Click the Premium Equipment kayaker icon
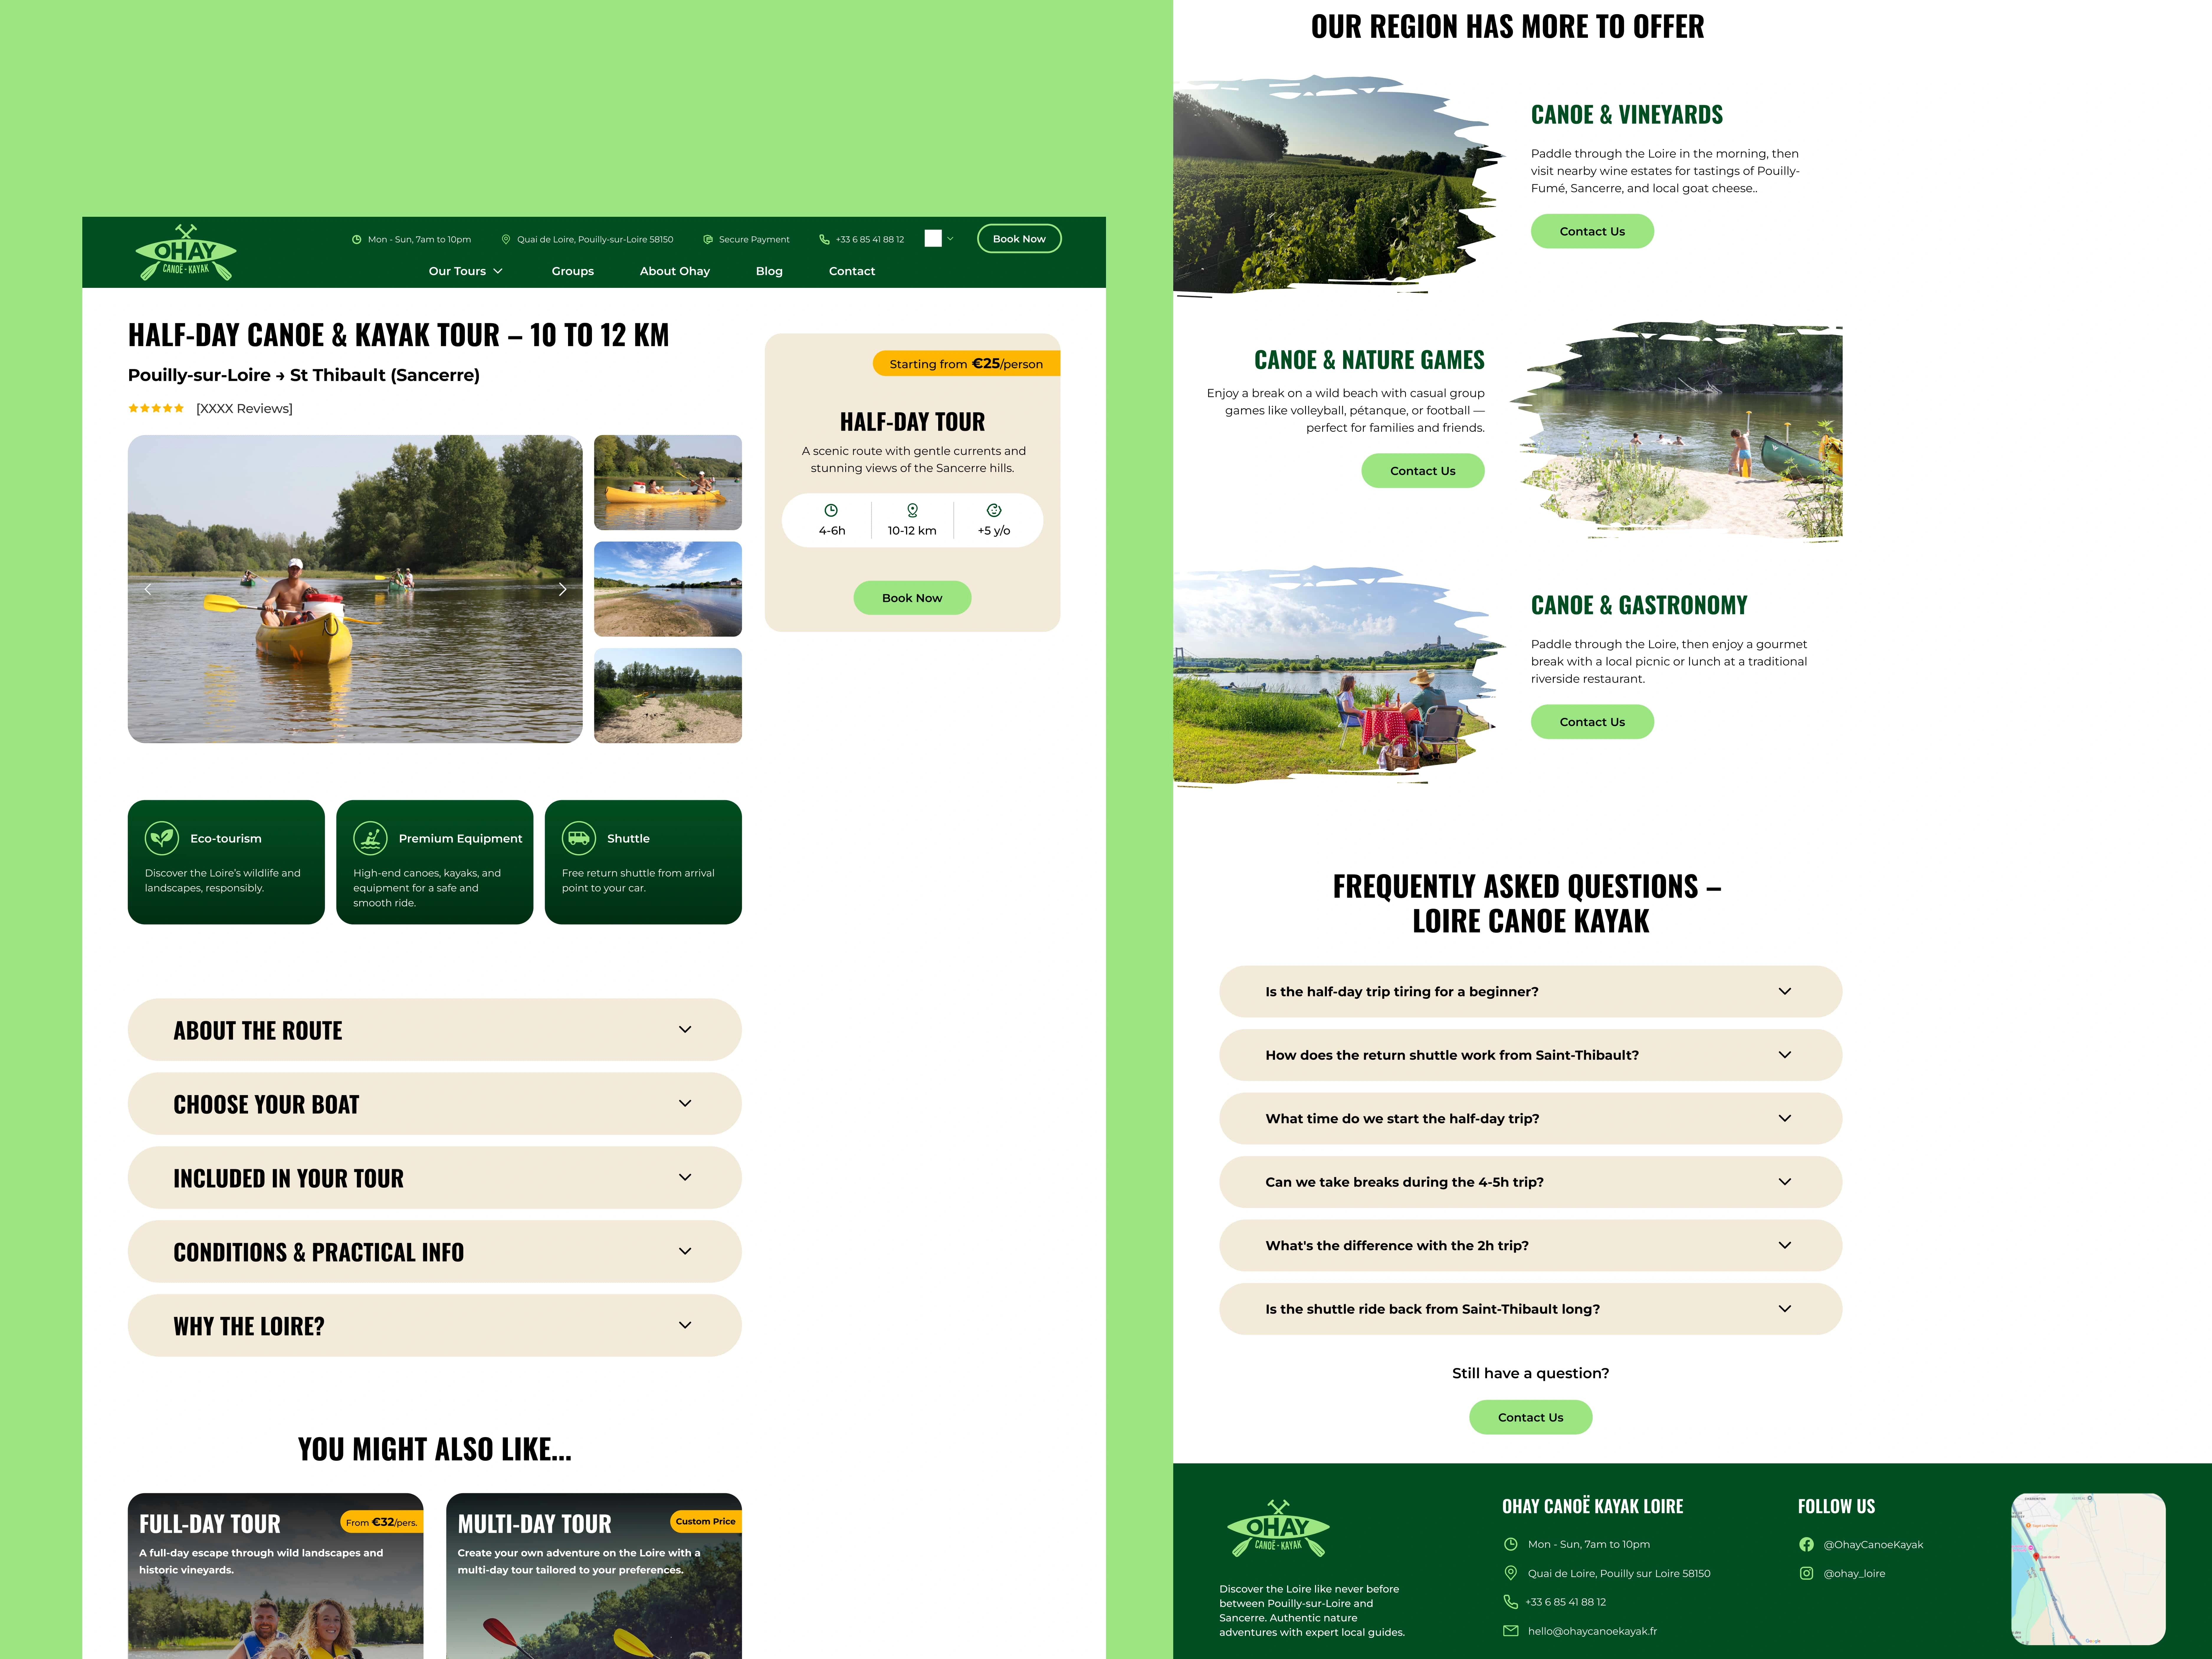 [370, 838]
